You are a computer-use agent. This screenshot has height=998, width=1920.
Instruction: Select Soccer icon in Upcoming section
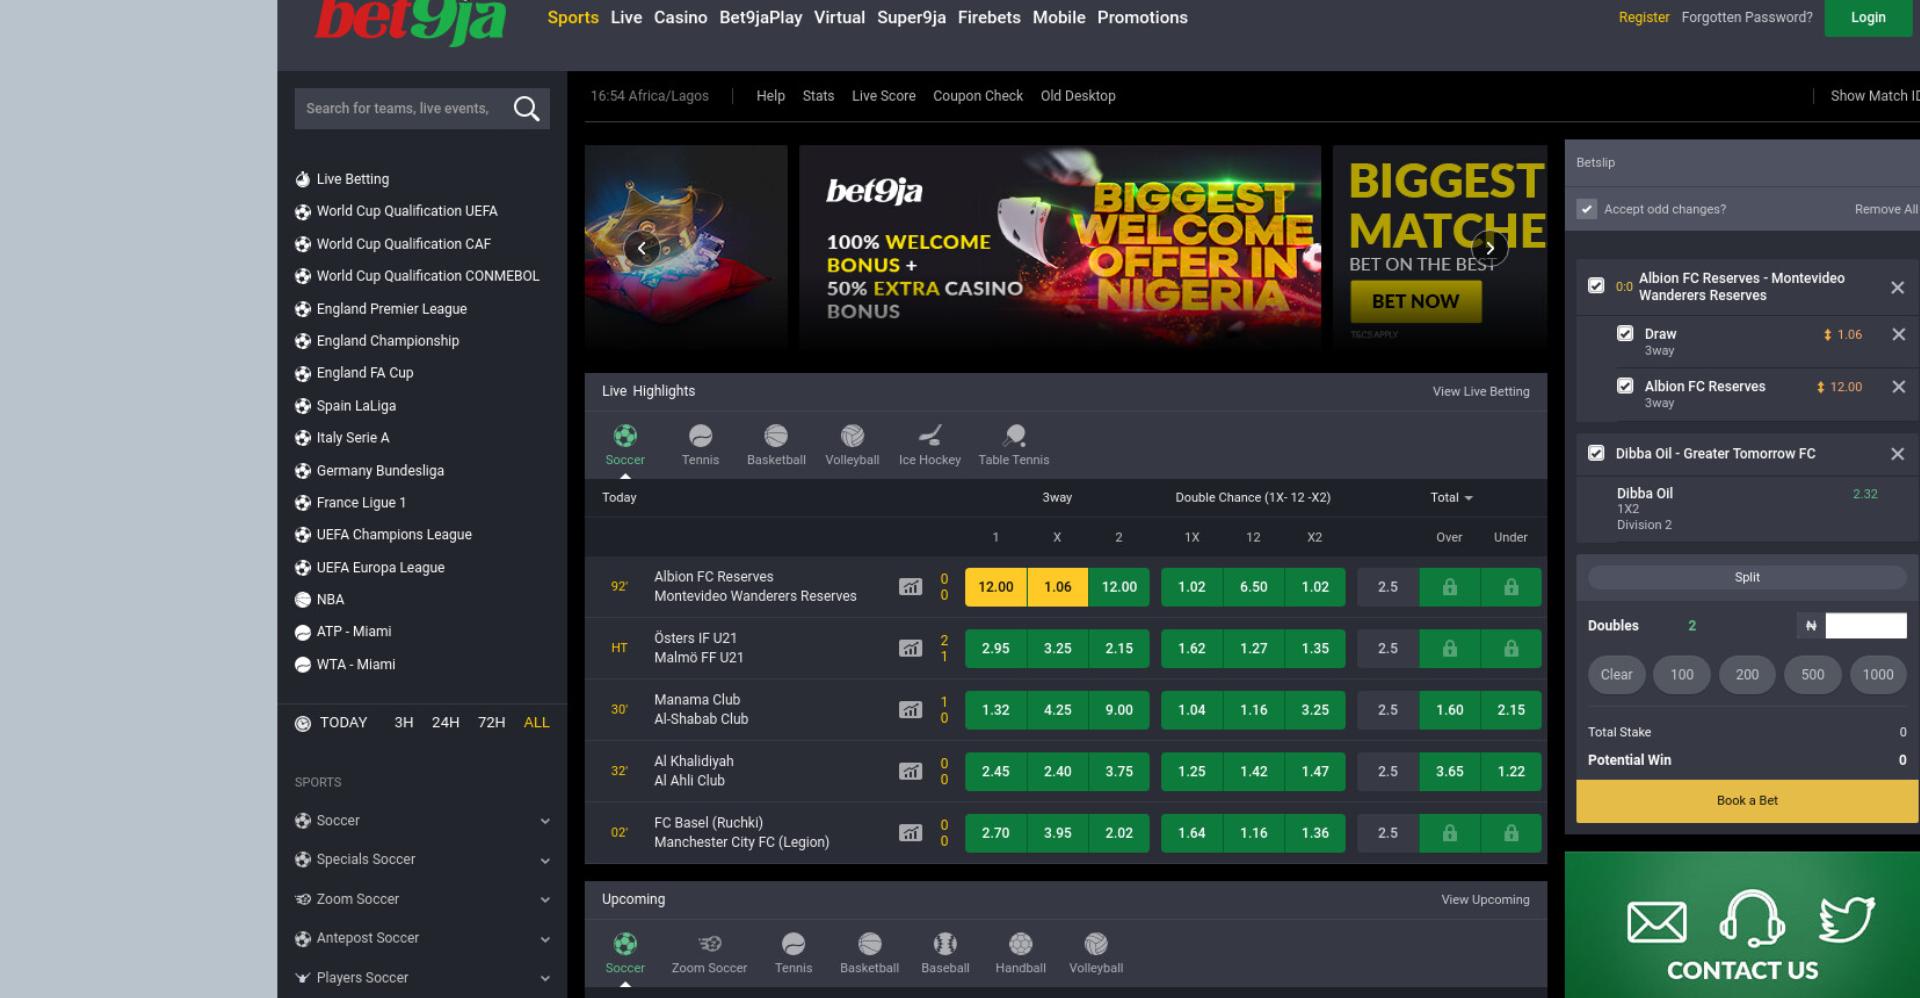[x=625, y=944]
